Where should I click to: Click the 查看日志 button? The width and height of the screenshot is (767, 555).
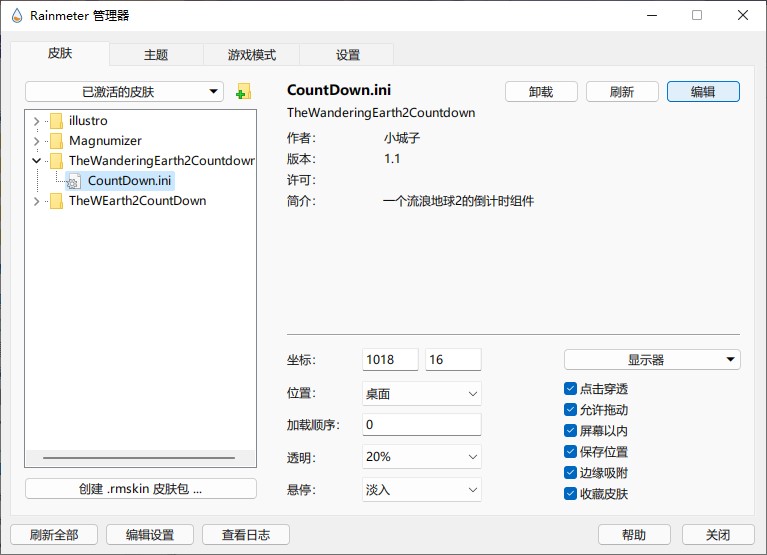pos(246,534)
